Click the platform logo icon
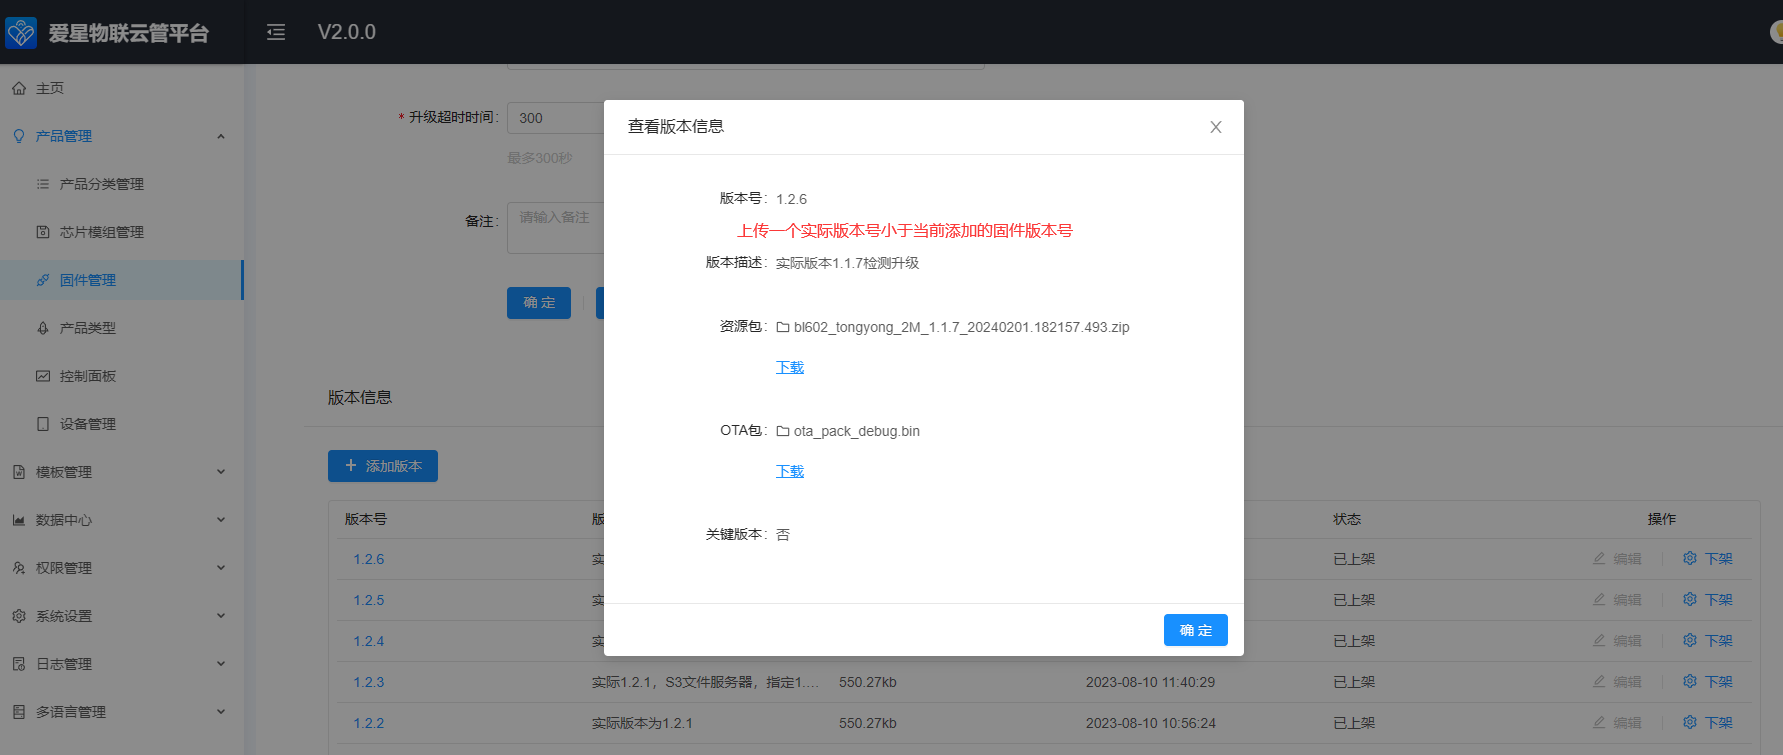1783x755 pixels. (x=21, y=32)
